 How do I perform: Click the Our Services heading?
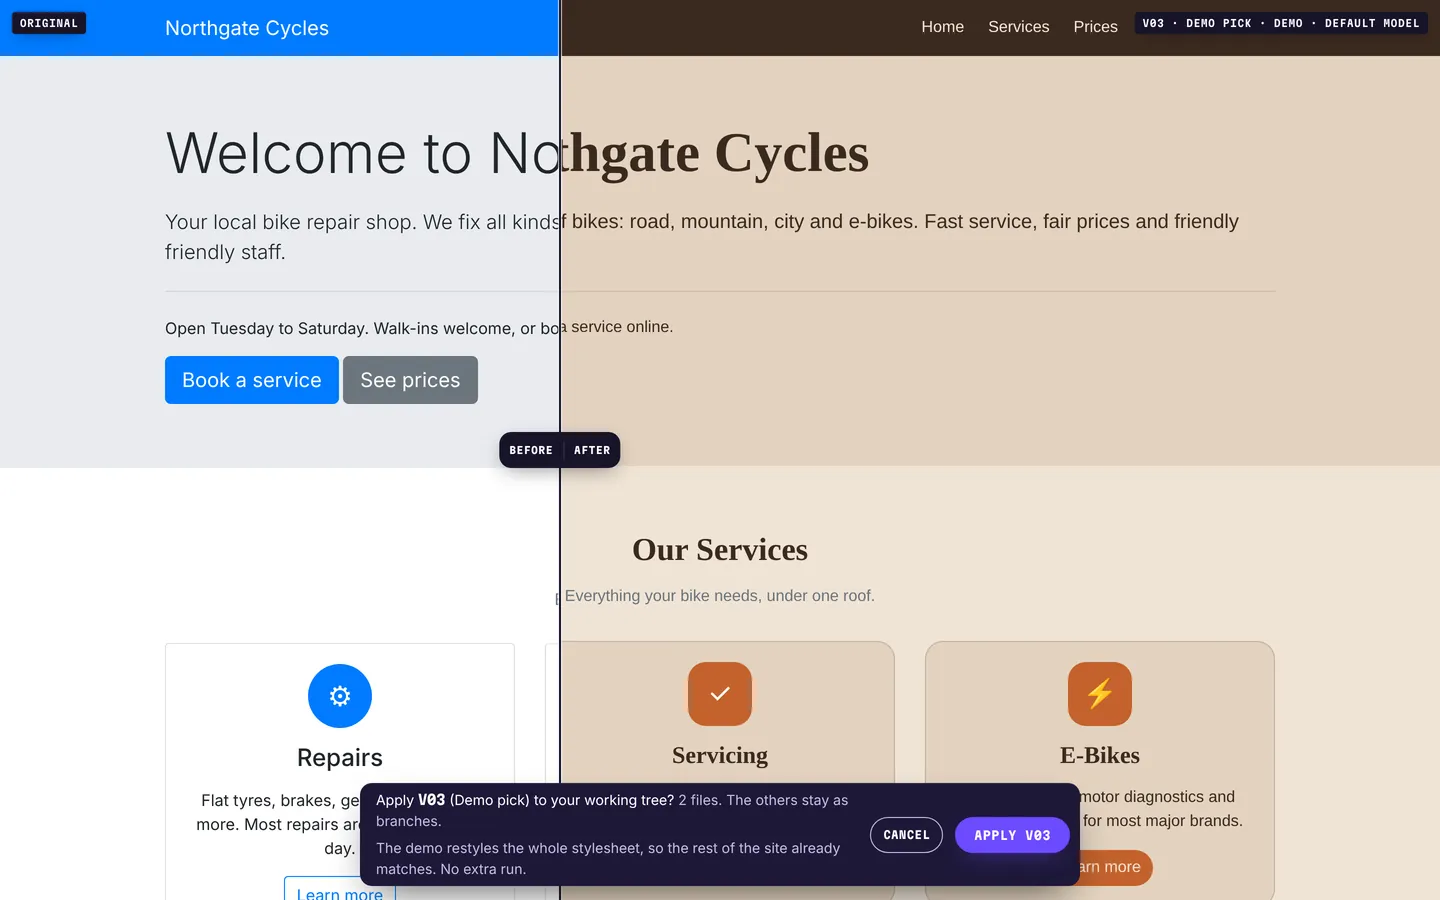pos(720,550)
